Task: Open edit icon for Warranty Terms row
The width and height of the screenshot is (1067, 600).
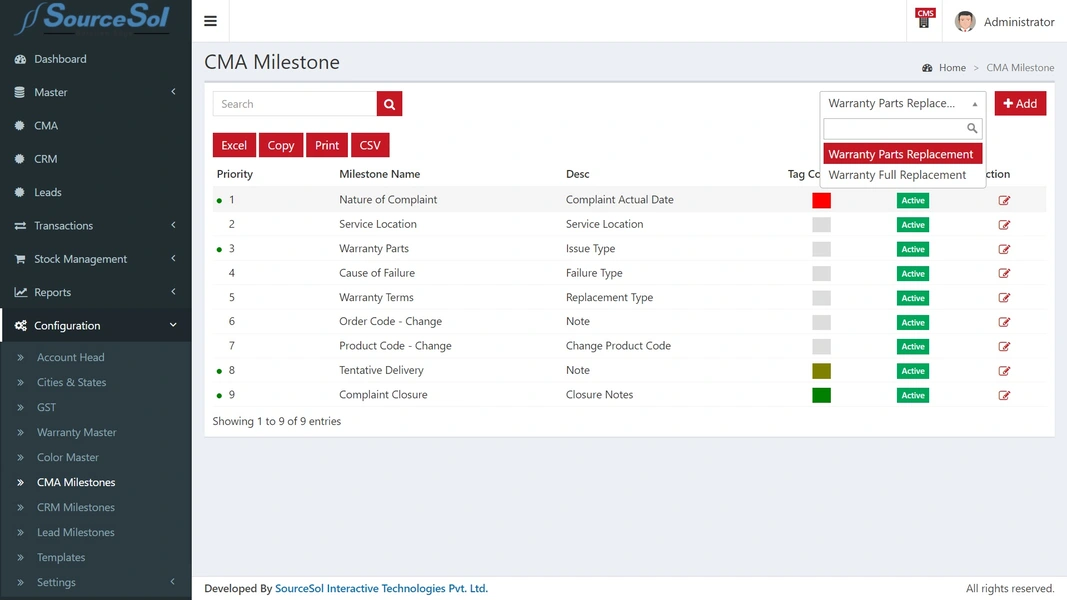Action: pyautogui.click(x=1004, y=298)
